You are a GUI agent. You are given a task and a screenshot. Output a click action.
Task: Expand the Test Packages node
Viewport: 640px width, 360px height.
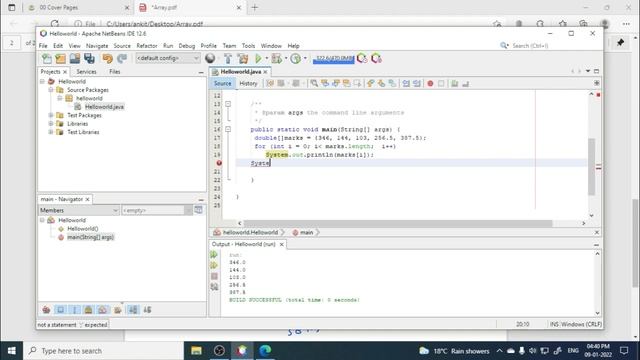[51, 115]
